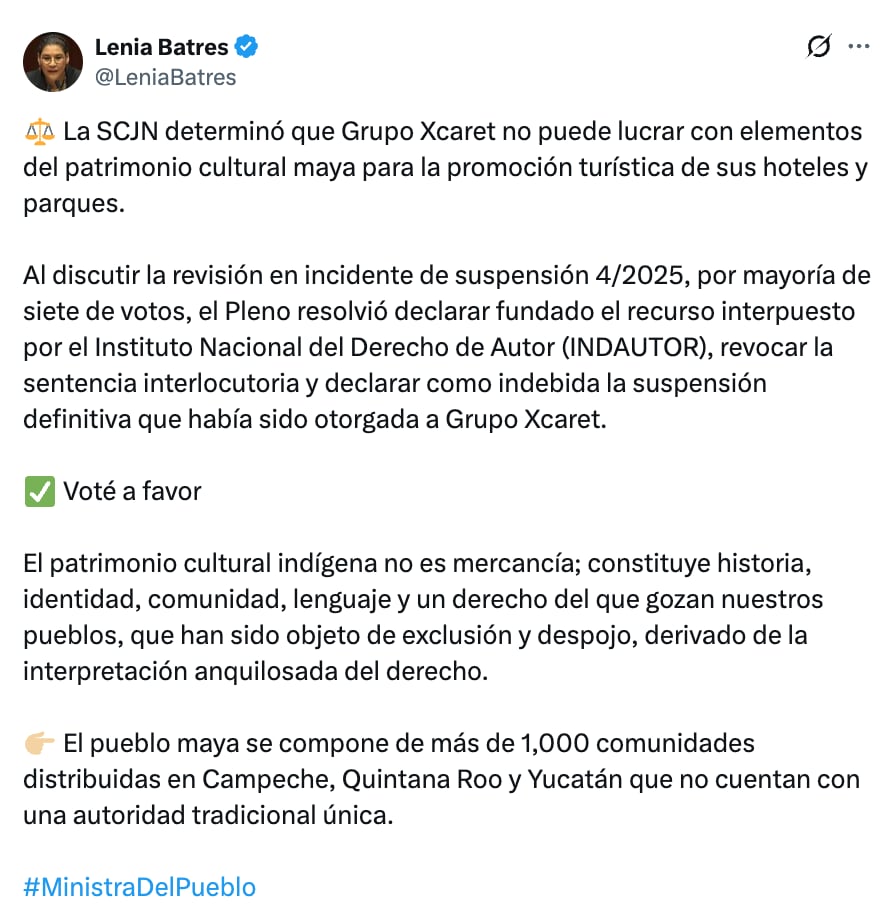This screenshot has width=896, height=906.
Task: Expand the post actions via the three dots
Action: [x=857, y=46]
